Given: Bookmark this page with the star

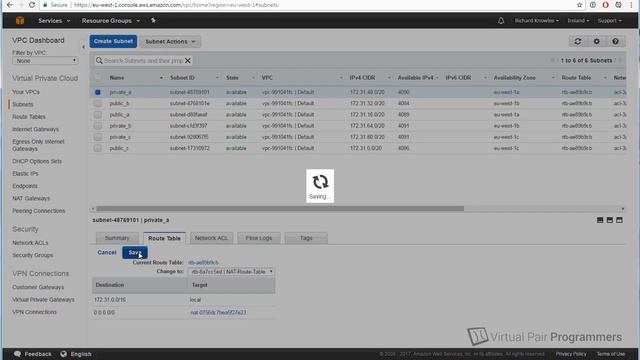Looking at the screenshot, I should tap(579, 5).
